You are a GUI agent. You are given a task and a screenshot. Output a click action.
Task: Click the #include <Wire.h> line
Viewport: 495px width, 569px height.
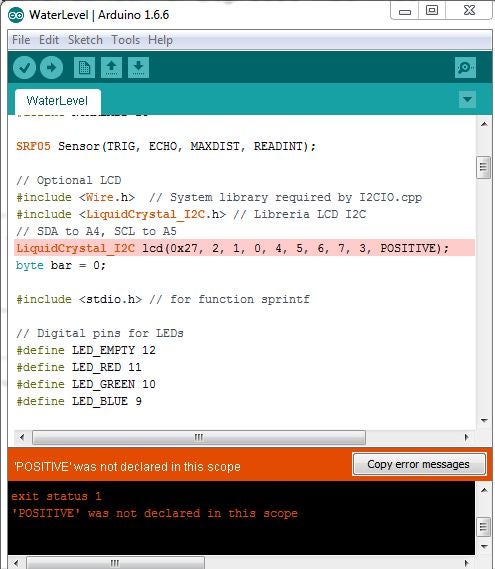(x=219, y=197)
